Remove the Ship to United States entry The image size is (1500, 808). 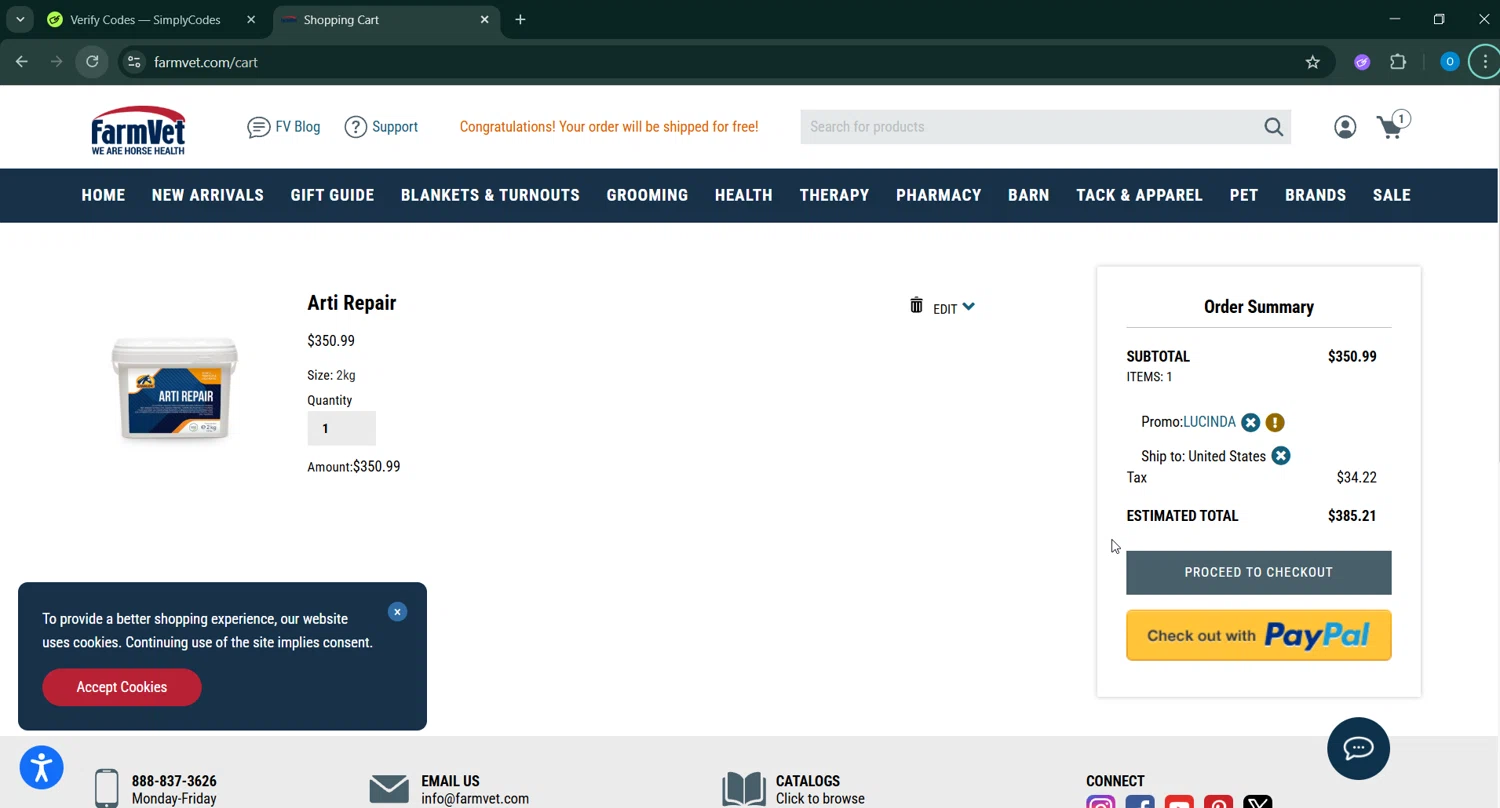pos(1281,456)
